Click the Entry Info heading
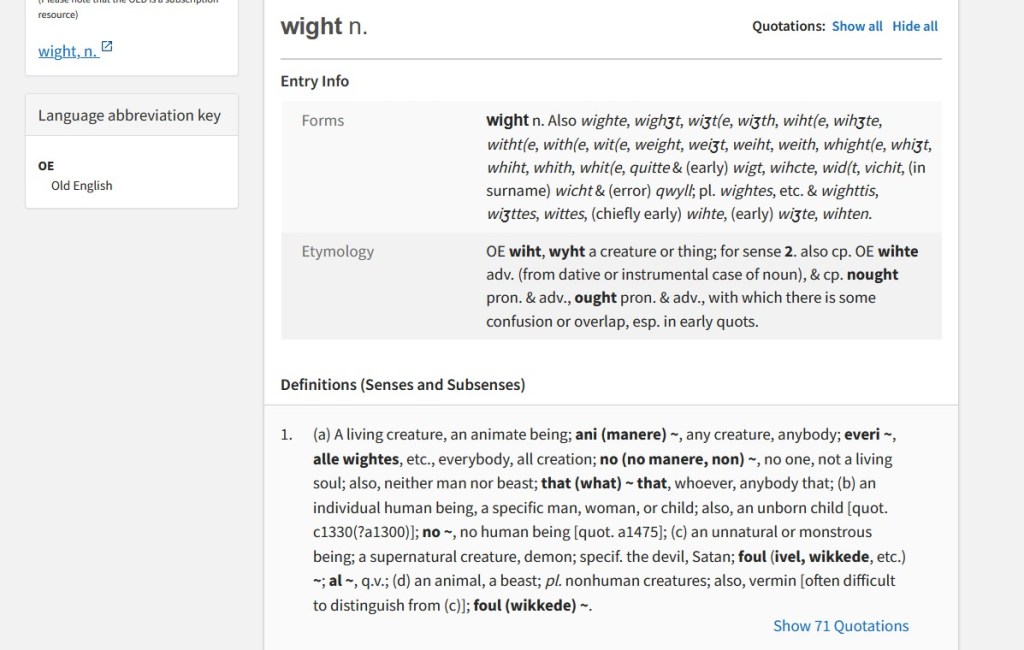 tap(315, 81)
